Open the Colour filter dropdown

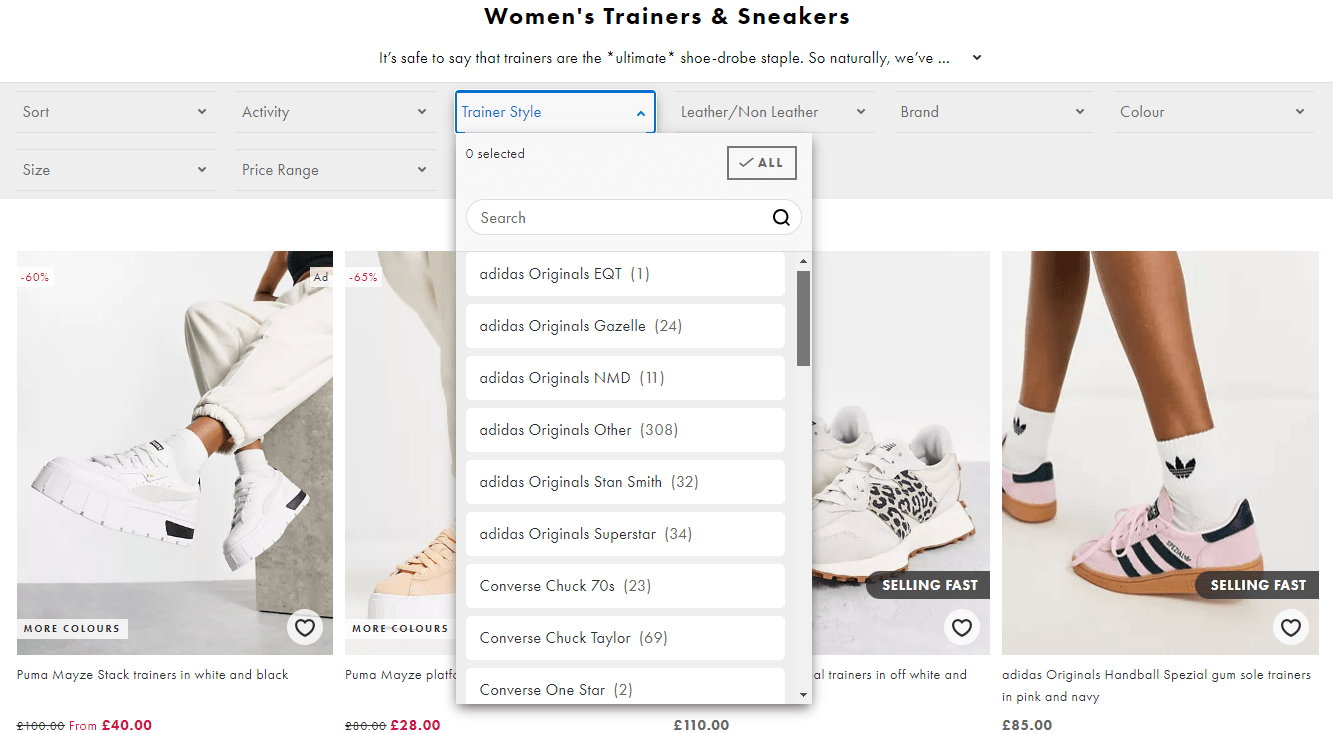coord(1213,112)
